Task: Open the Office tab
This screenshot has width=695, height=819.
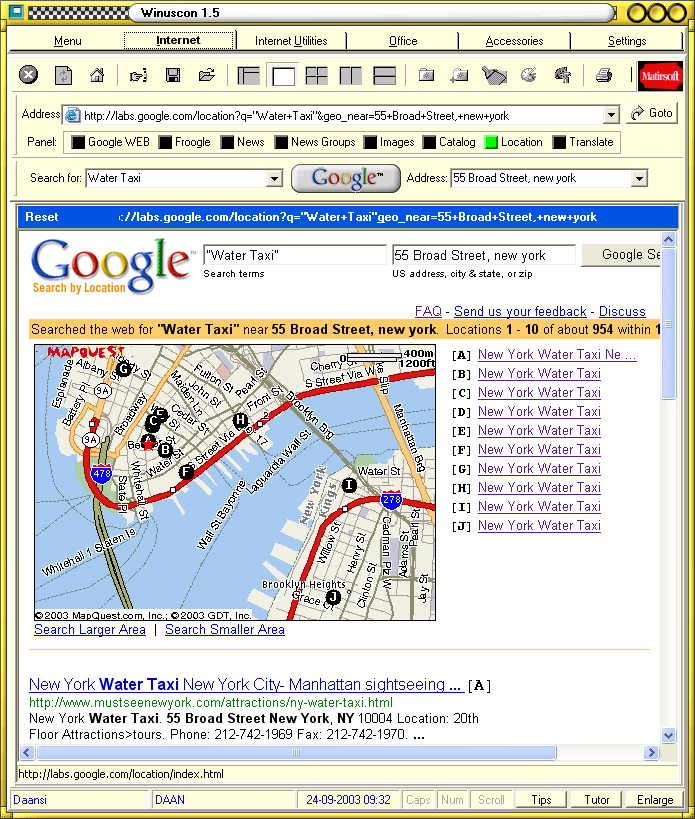Action: (403, 41)
